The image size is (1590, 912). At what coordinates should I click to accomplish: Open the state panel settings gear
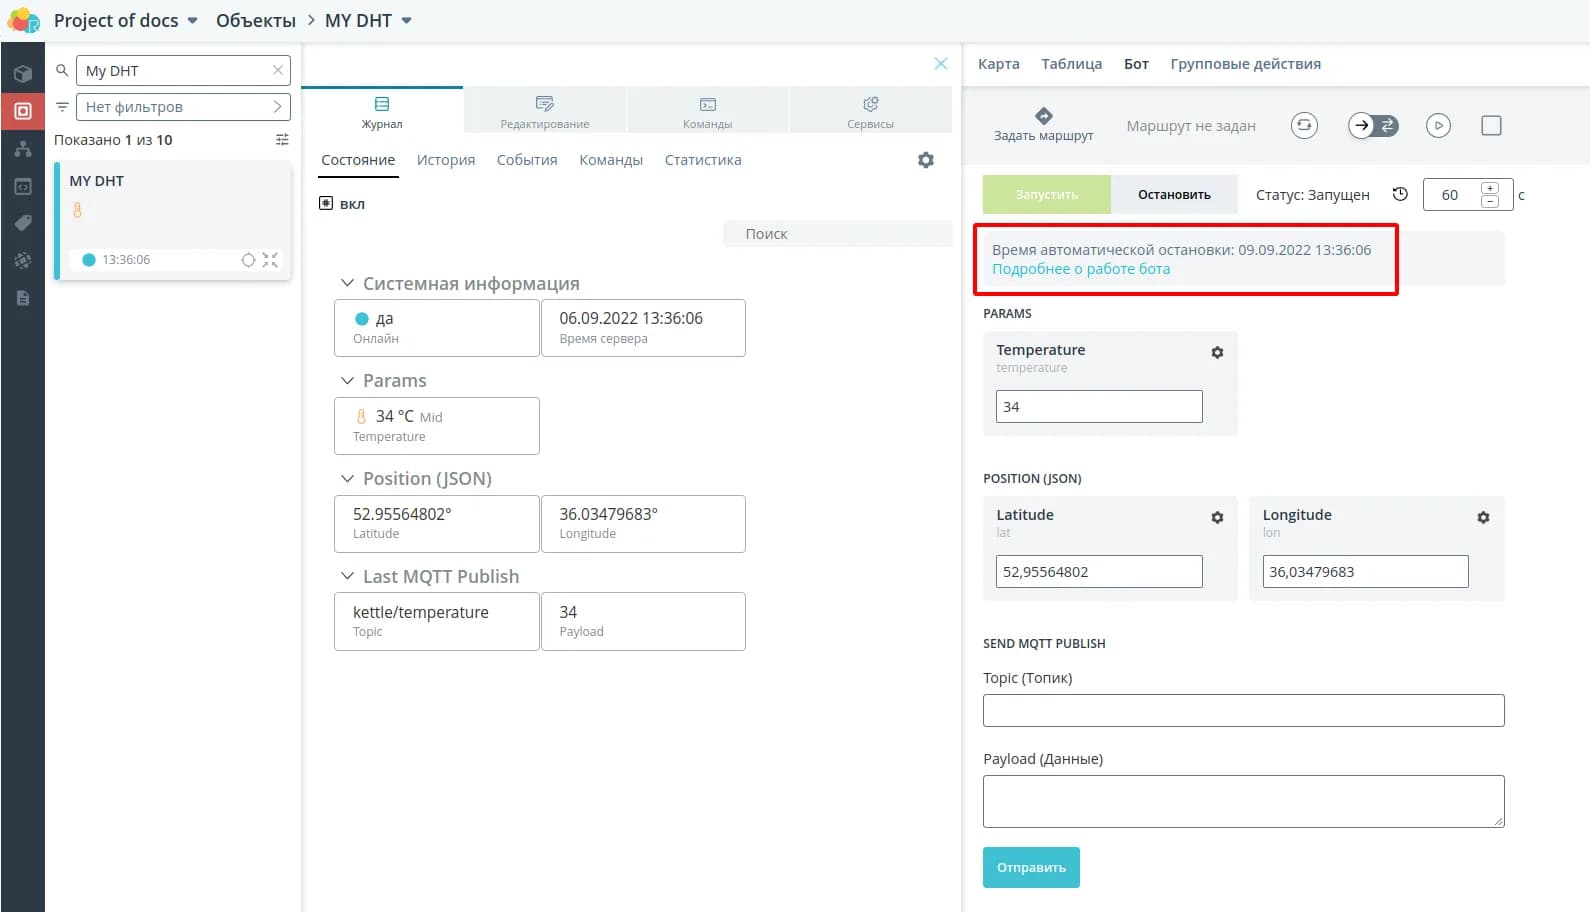pyautogui.click(x=926, y=160)
